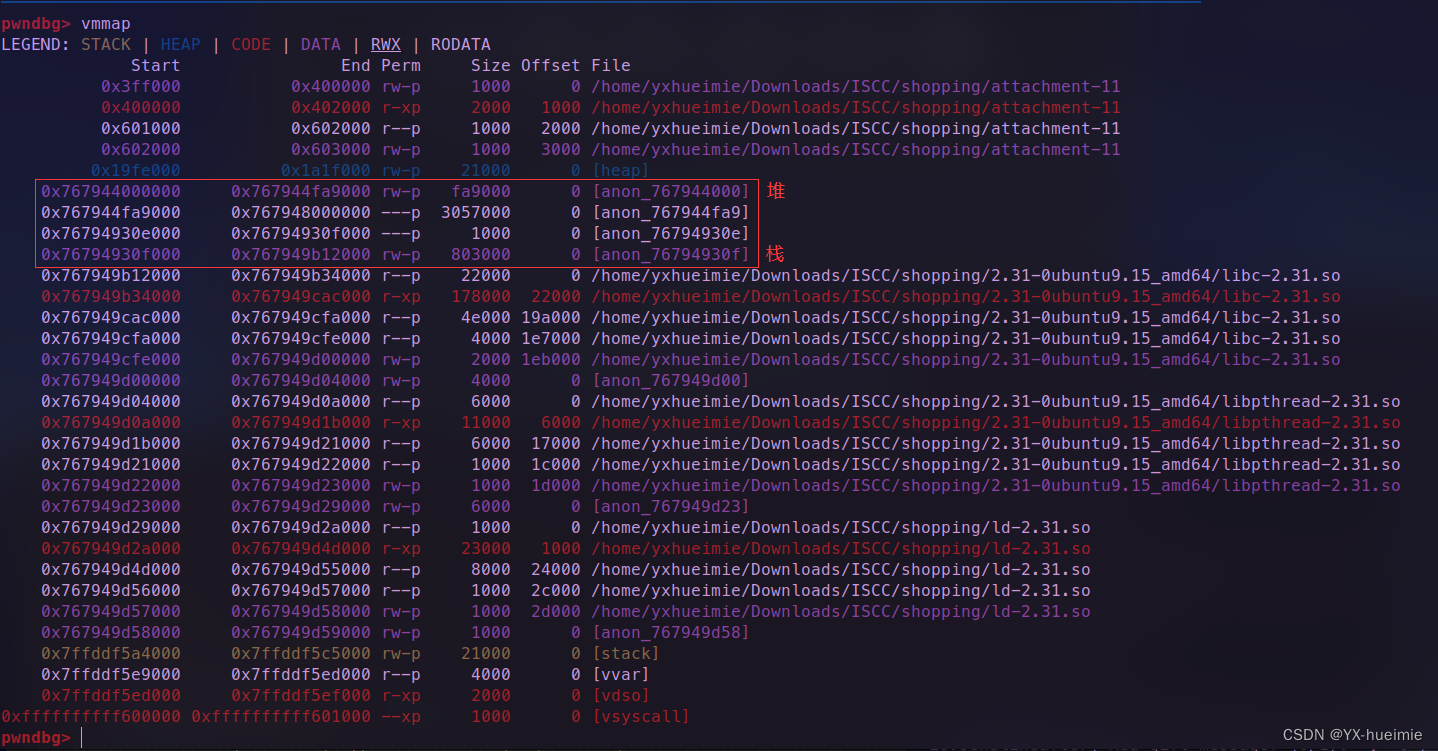This screenshot has height=751, width=1438.
Task: Select ld-2.31.so offset value 2d000
Action: (x=556, y=611)
